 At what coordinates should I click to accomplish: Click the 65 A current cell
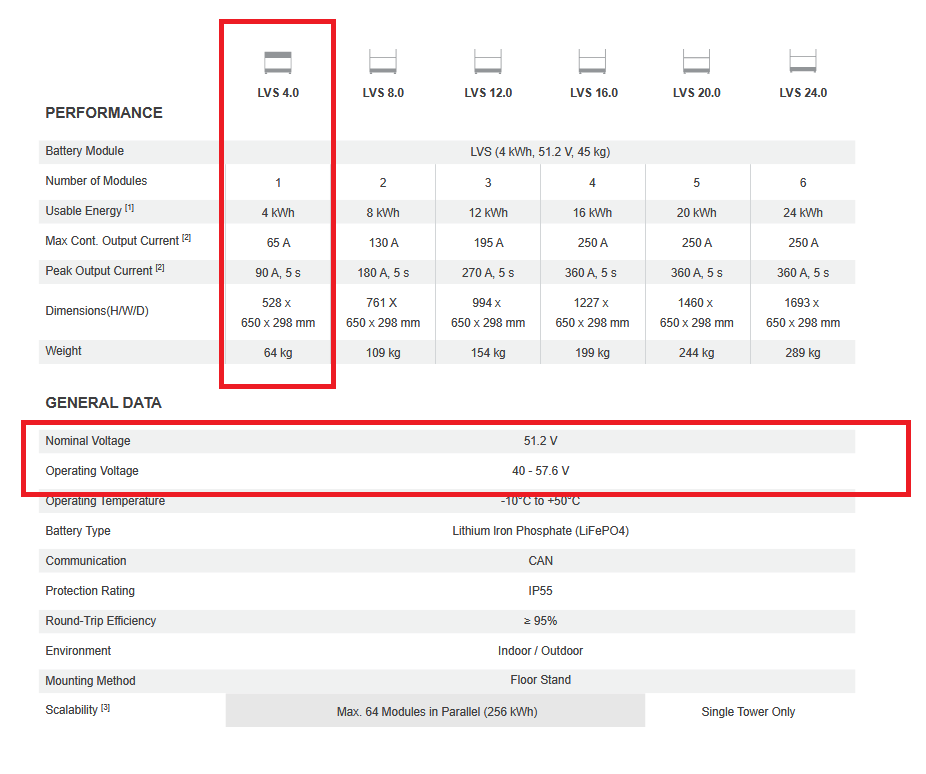pyautogui.click(x=278, y=243)
